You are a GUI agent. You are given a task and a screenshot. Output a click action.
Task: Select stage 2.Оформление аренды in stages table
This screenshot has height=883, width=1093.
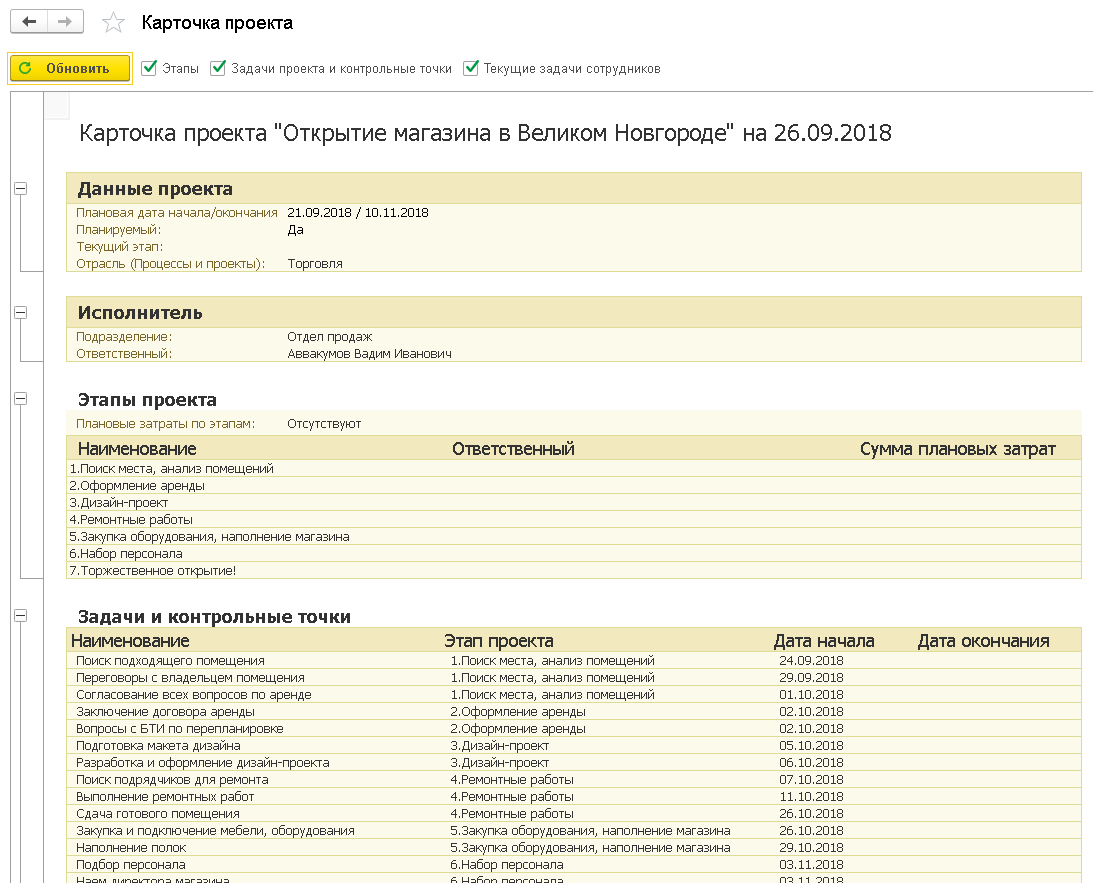[137, 486]
